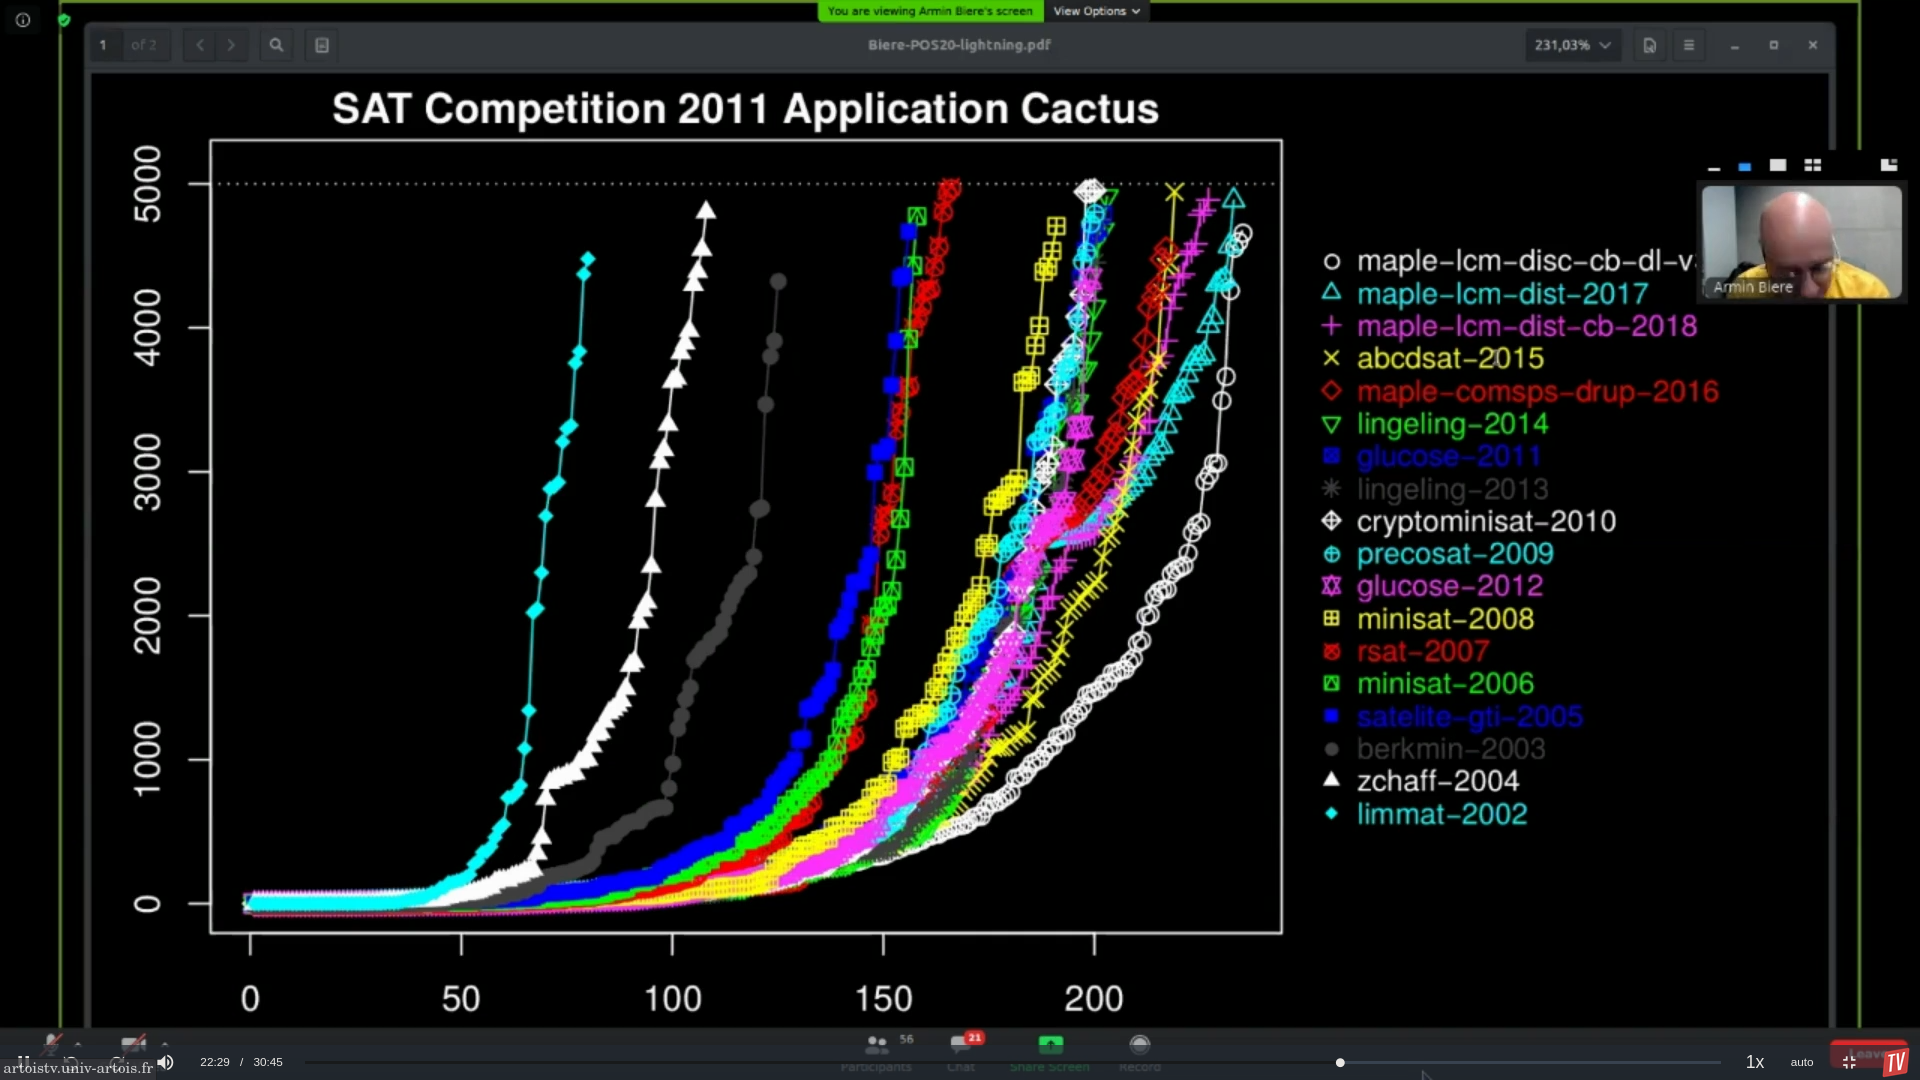The image size is (1920, 1080).
Task: Click the Record control
Action: coord(1140,1046)
